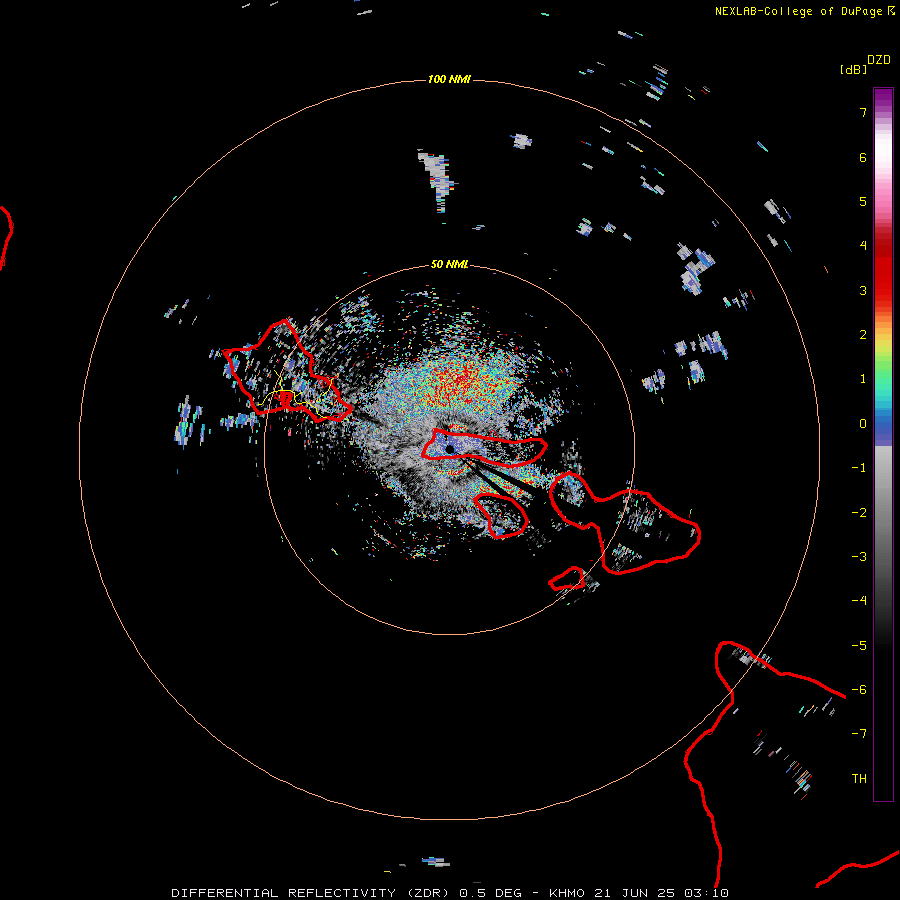Screen dimensions: 900x900
Task: Click the 6 value on color scale
Action: (863, 157)
